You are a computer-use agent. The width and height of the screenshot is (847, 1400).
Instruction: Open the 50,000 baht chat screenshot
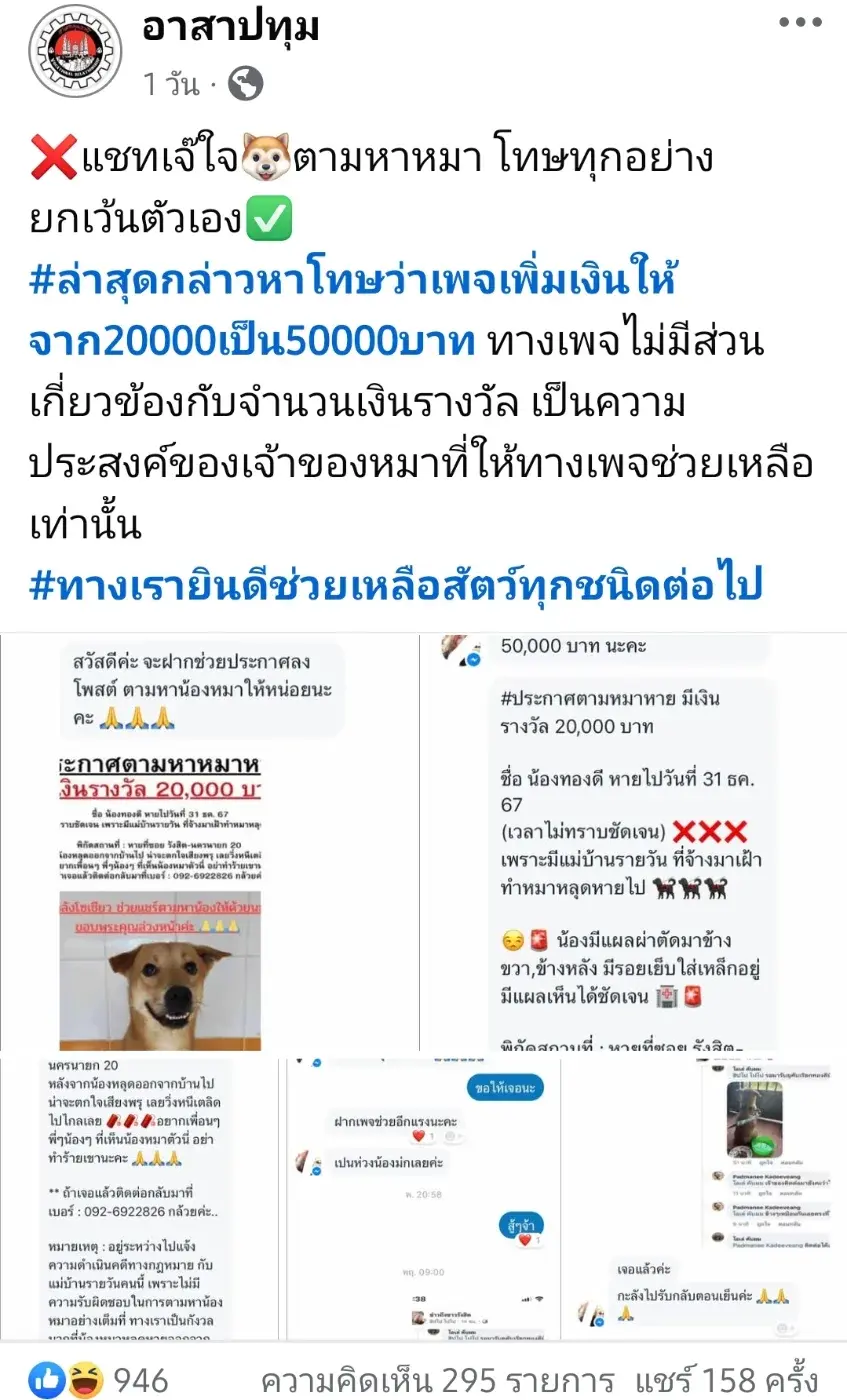pos(634,842)
